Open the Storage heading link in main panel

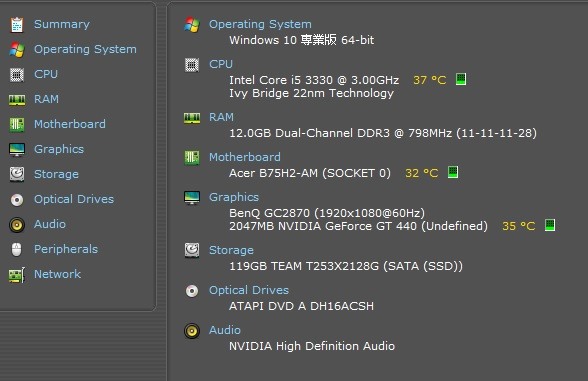click(x=231, y=250)
